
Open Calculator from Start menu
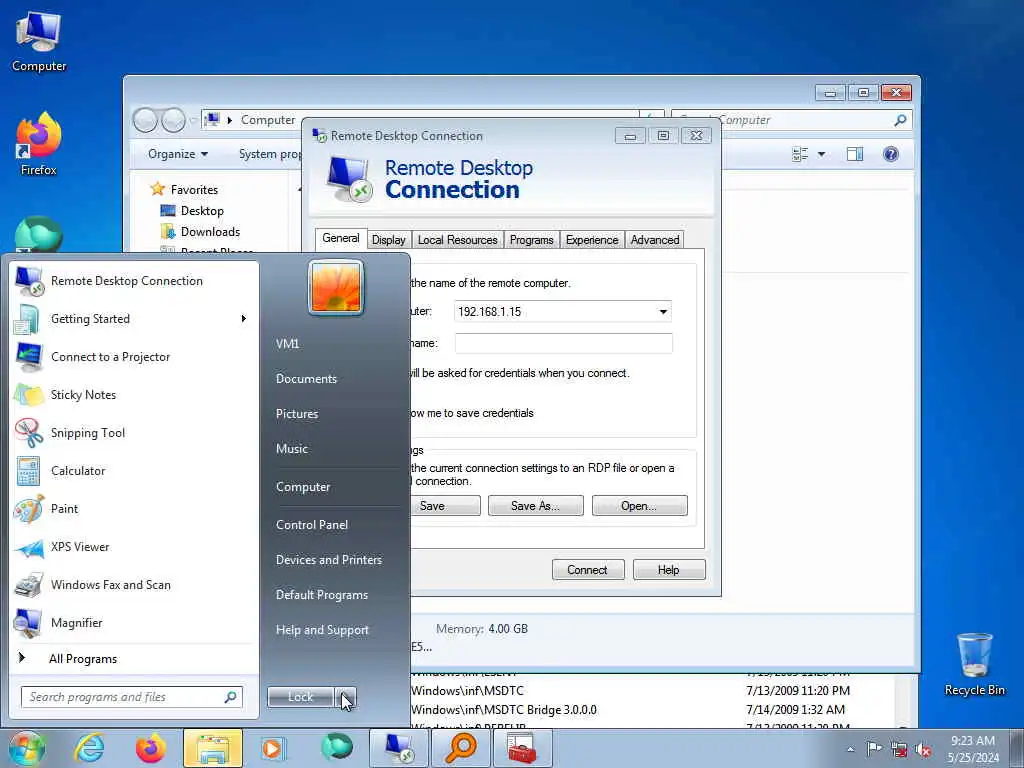point(134,471)
